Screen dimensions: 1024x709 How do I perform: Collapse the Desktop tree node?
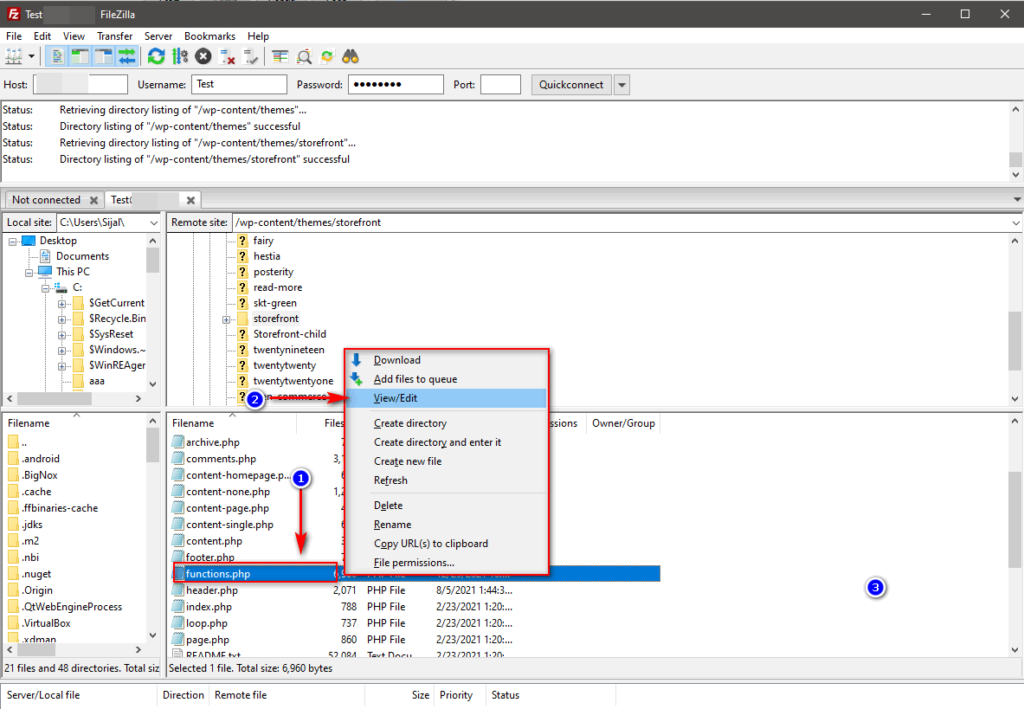[x=12, y=241]
